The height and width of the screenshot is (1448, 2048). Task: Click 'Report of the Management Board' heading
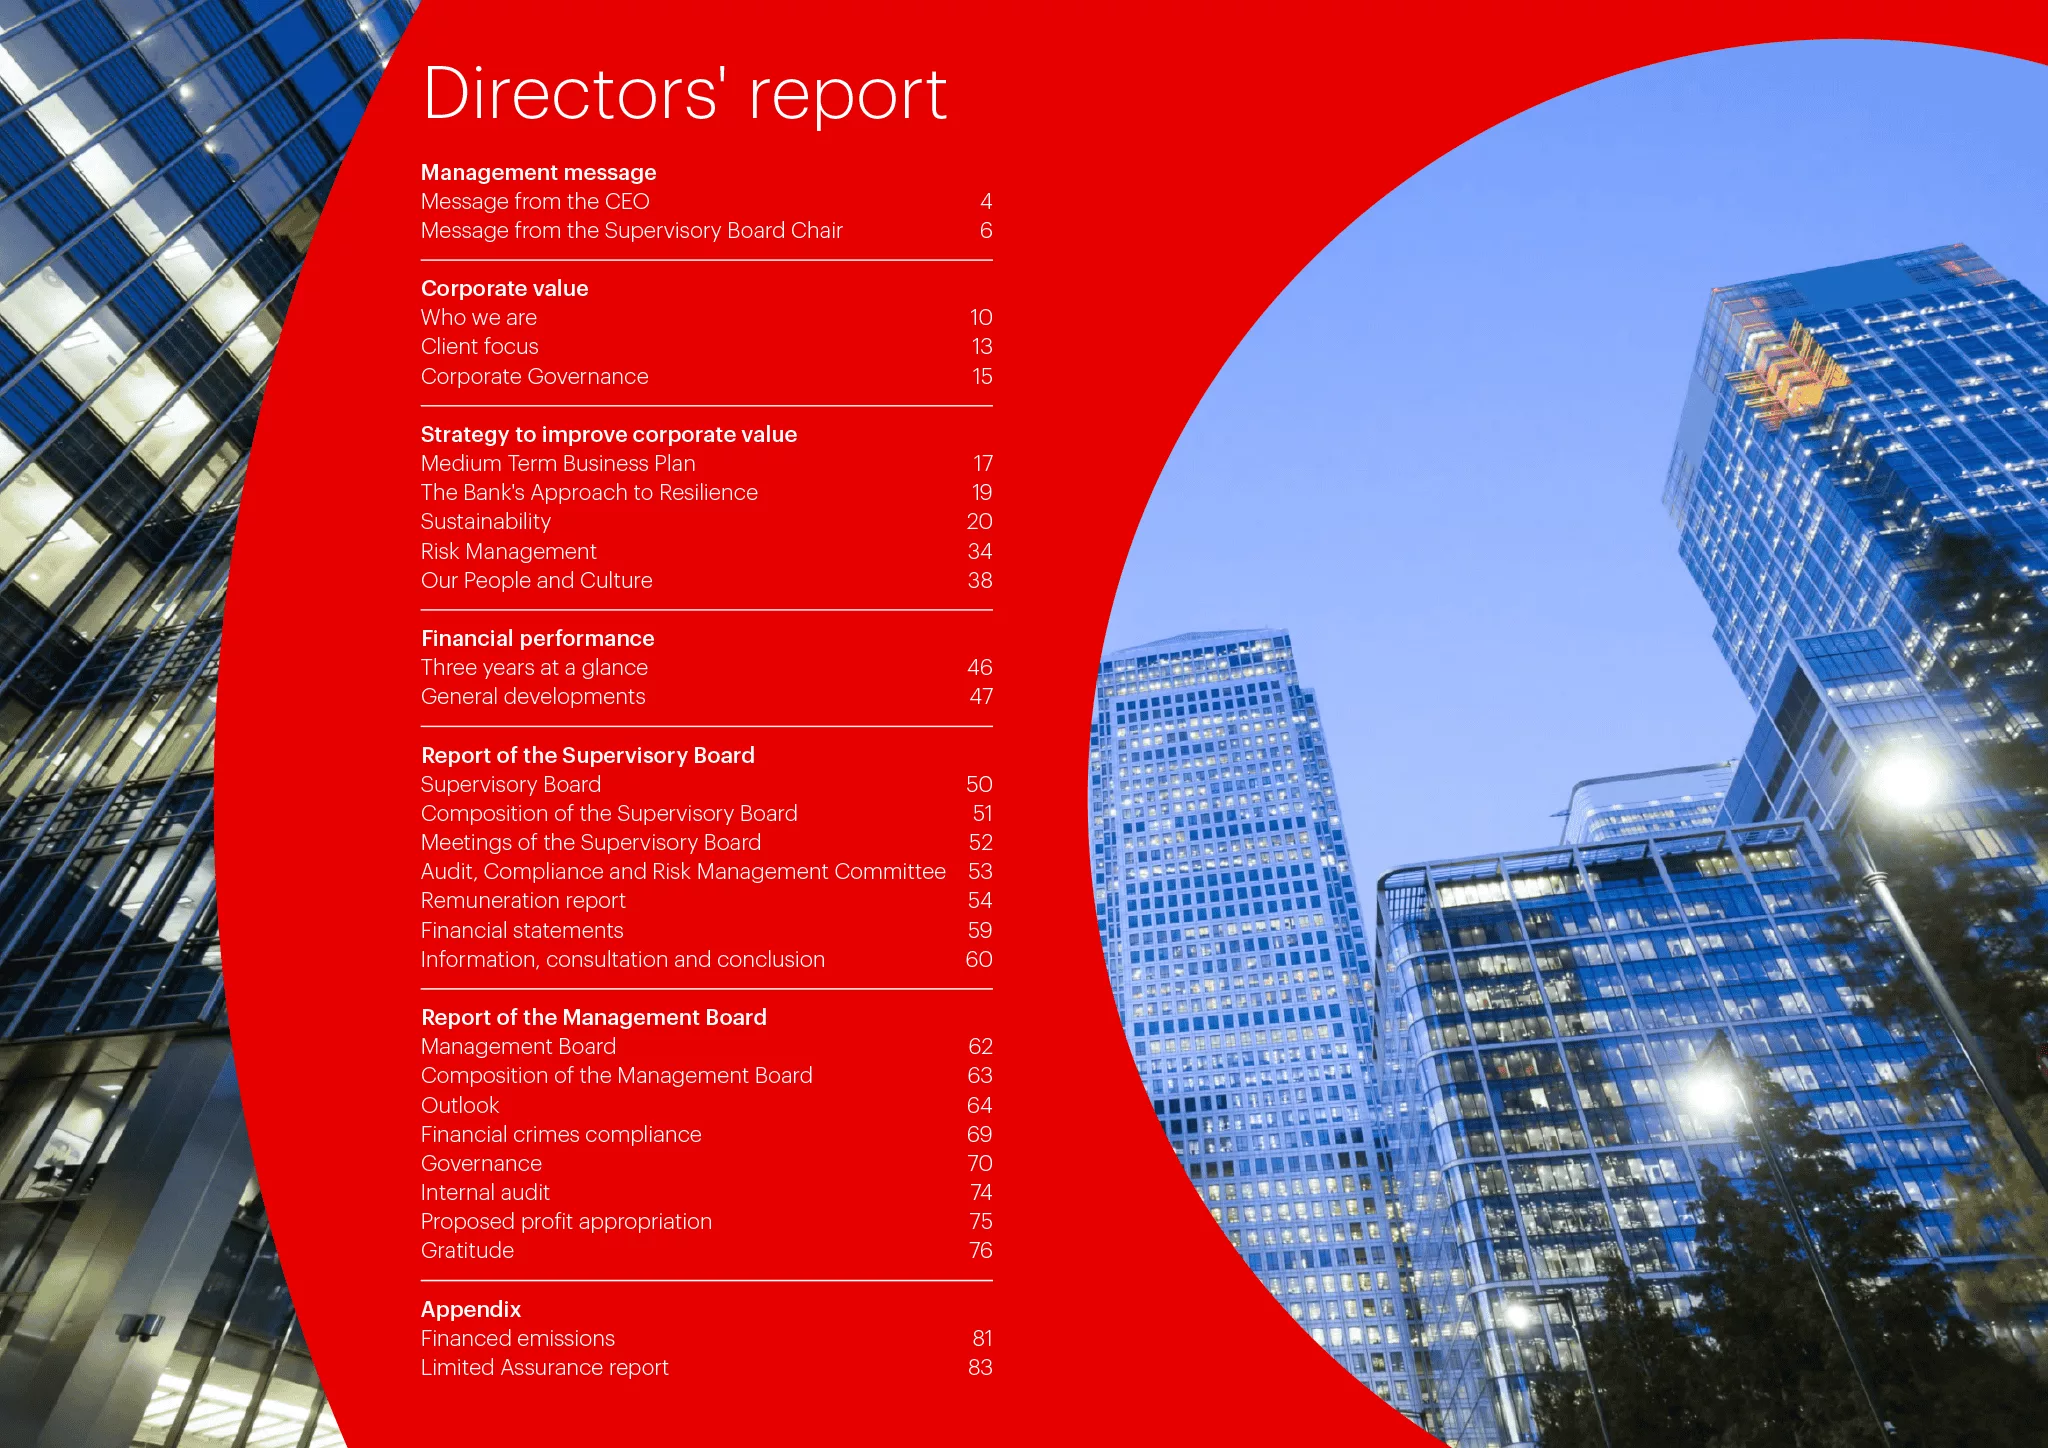[593, 1018]
